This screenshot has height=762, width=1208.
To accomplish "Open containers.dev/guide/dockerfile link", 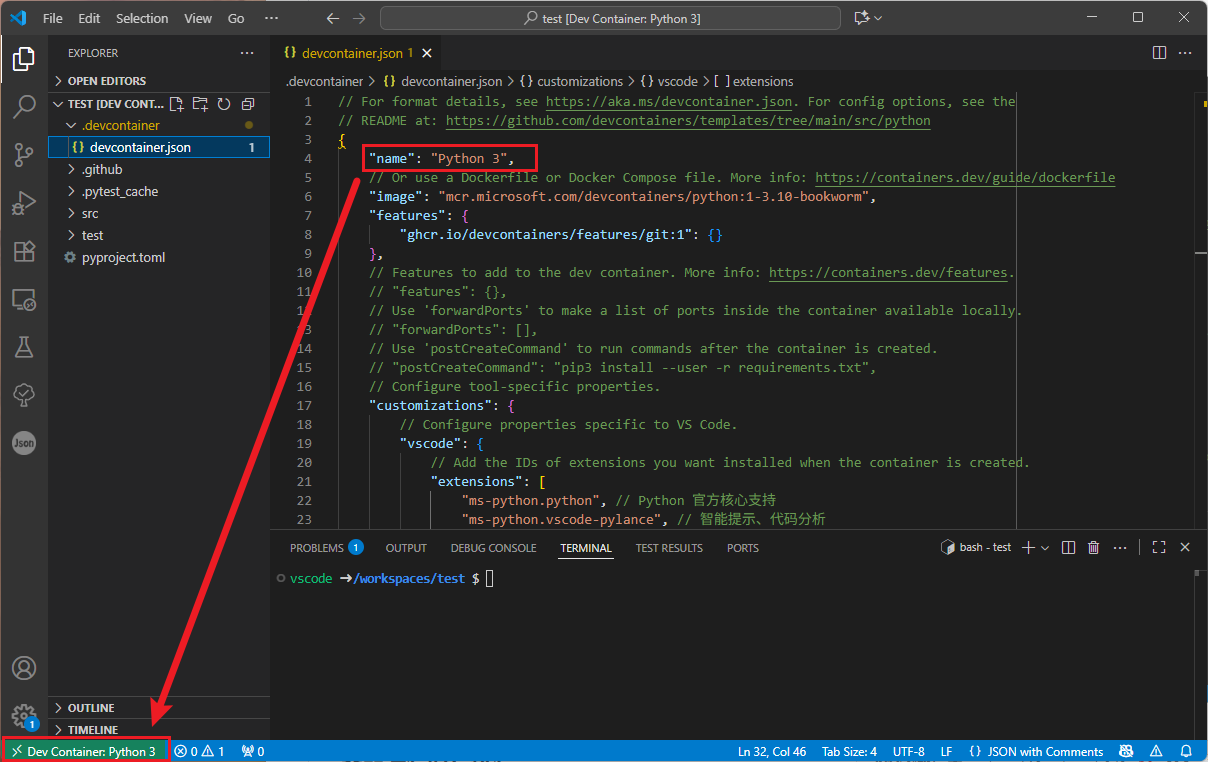I will coord(965,177).
